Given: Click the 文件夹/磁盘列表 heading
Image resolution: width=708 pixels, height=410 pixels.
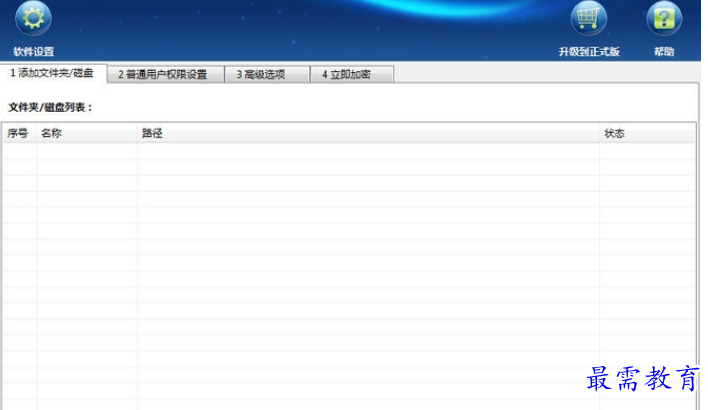Looking at the screenshot, I should 51,107.
